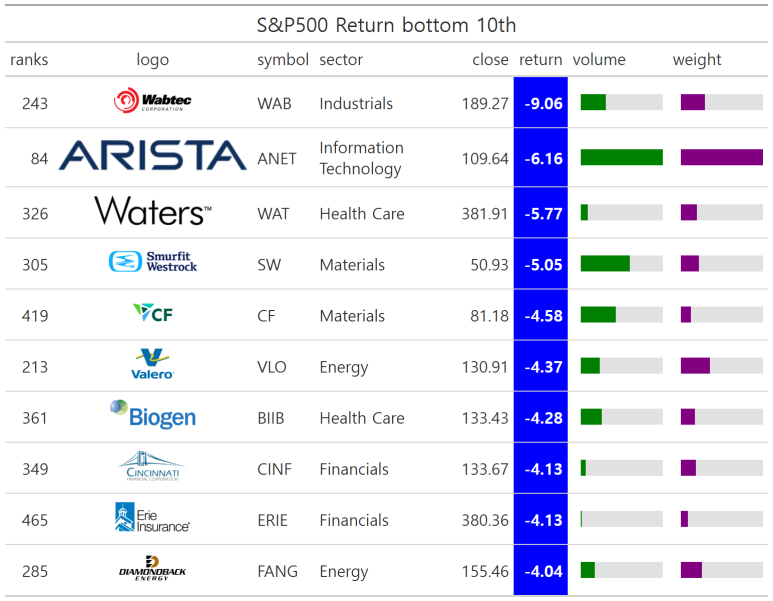Select the return value -5.77
773x601 pixels.
pyautogui.click(x=543, y=214)
